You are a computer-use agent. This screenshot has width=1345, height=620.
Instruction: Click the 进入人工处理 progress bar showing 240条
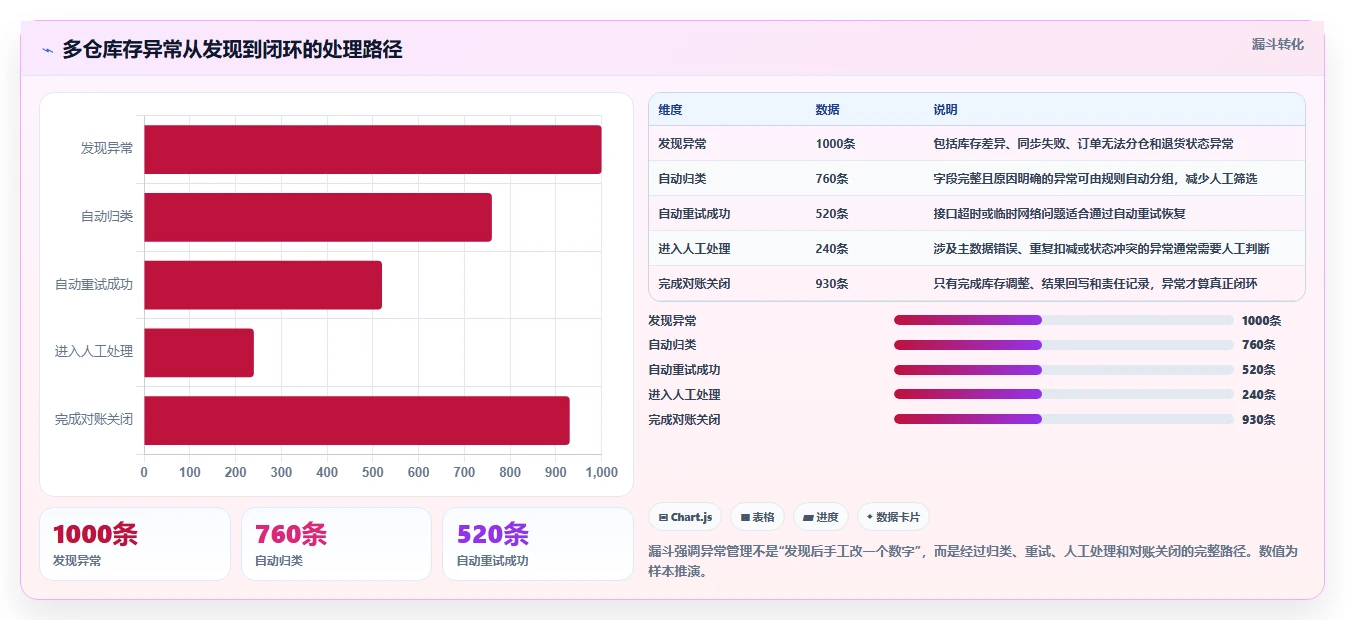1064,395
